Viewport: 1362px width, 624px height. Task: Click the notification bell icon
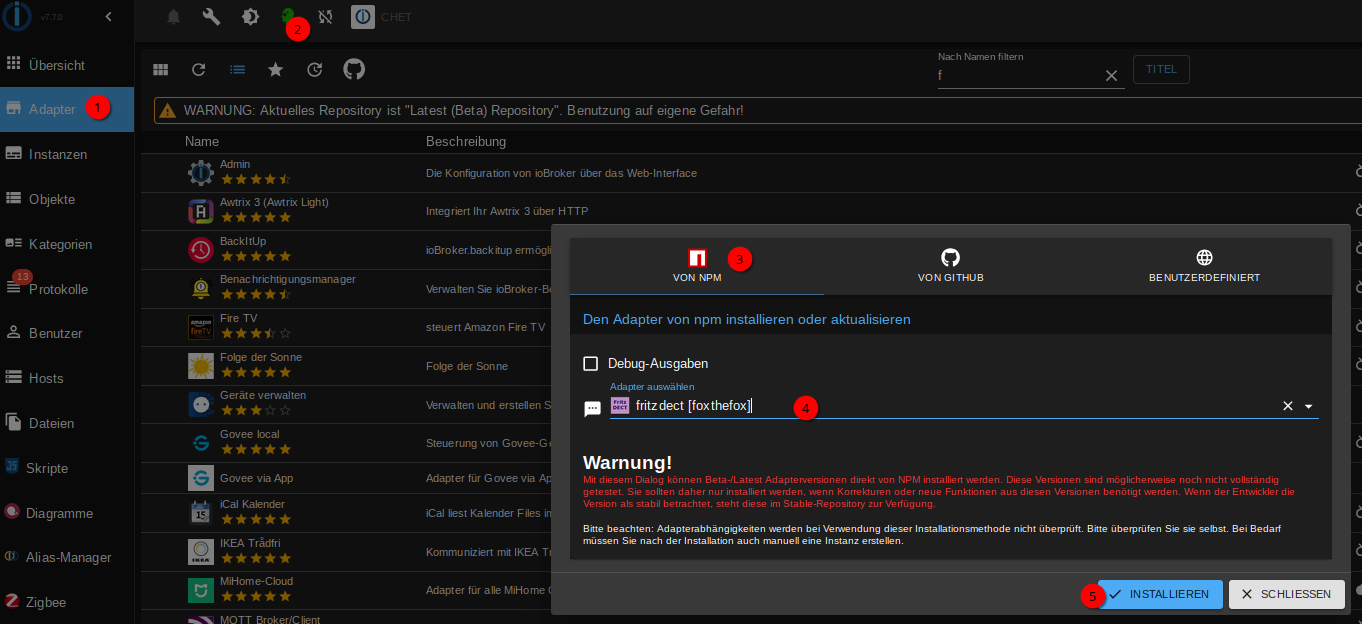(x=174, y=17)
